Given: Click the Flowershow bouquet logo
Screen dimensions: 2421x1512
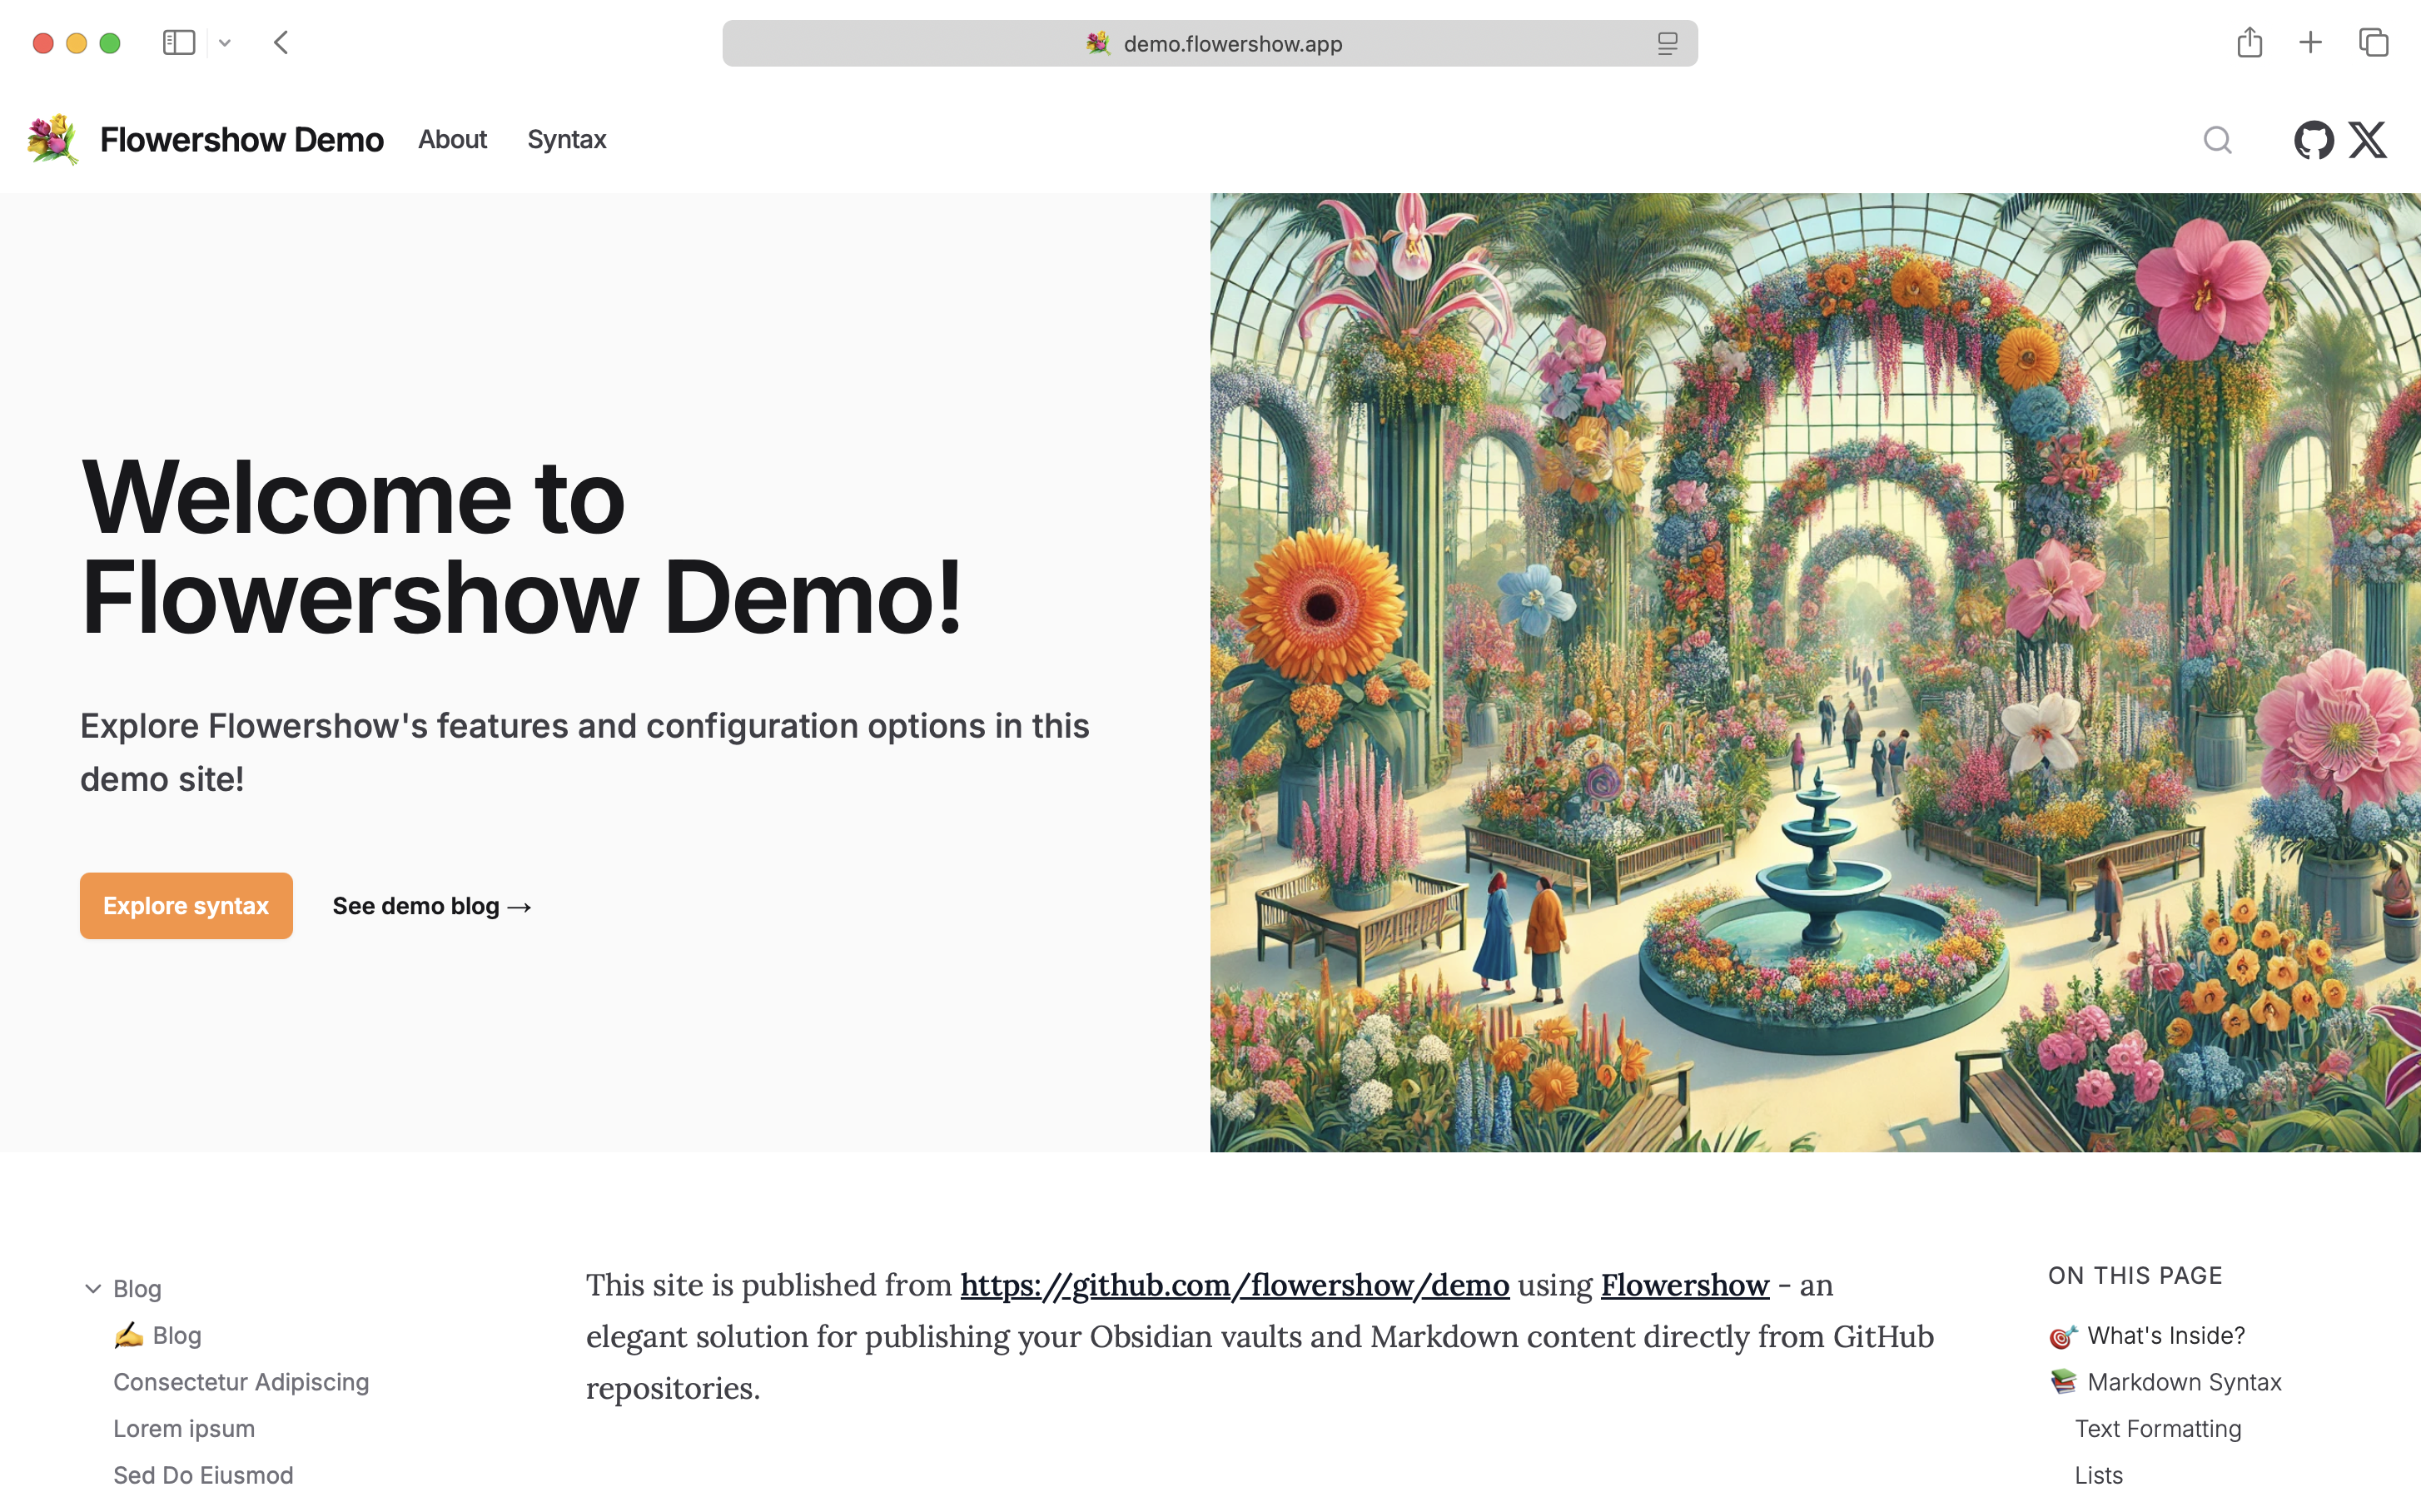Looking at the screenshot, I should click(x=52, y=139).
